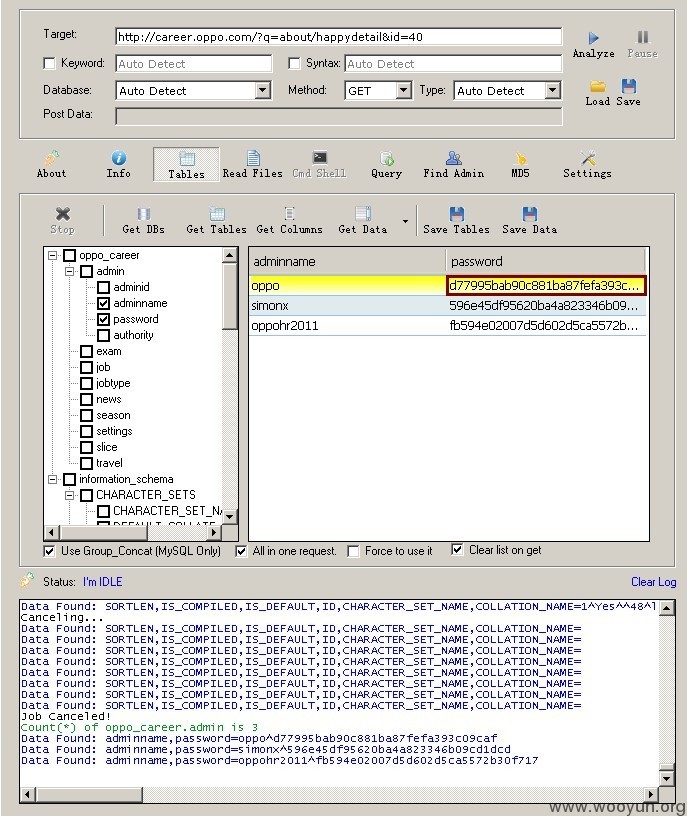Click the Stop icon
Viewport: 687px width, 816px height.
point(62,214)
